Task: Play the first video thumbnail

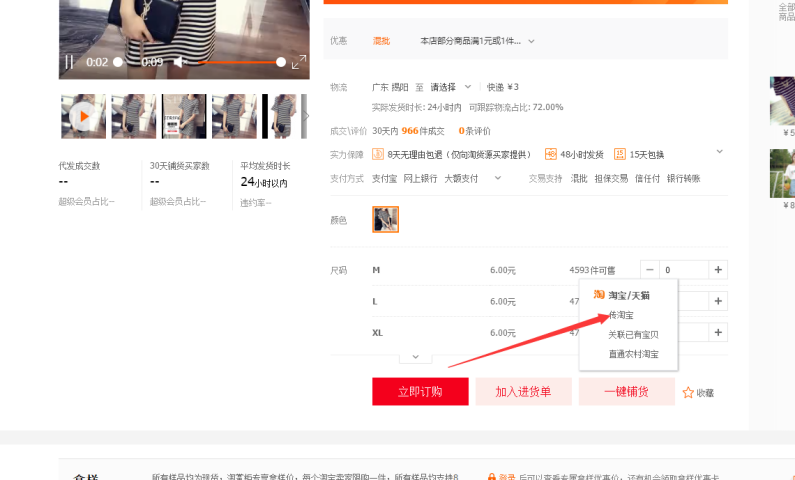Action: (x=84, y=116)
